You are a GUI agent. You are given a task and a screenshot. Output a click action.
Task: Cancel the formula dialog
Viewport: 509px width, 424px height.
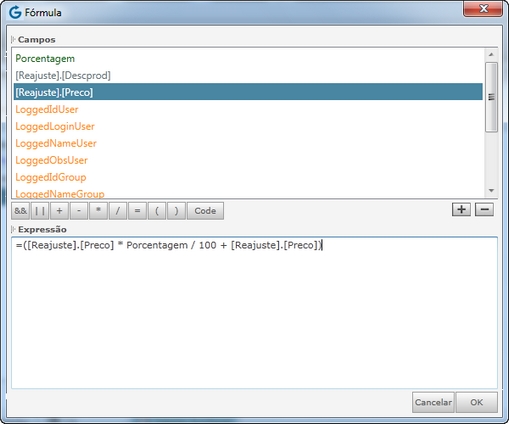click(x=433, y=402)
